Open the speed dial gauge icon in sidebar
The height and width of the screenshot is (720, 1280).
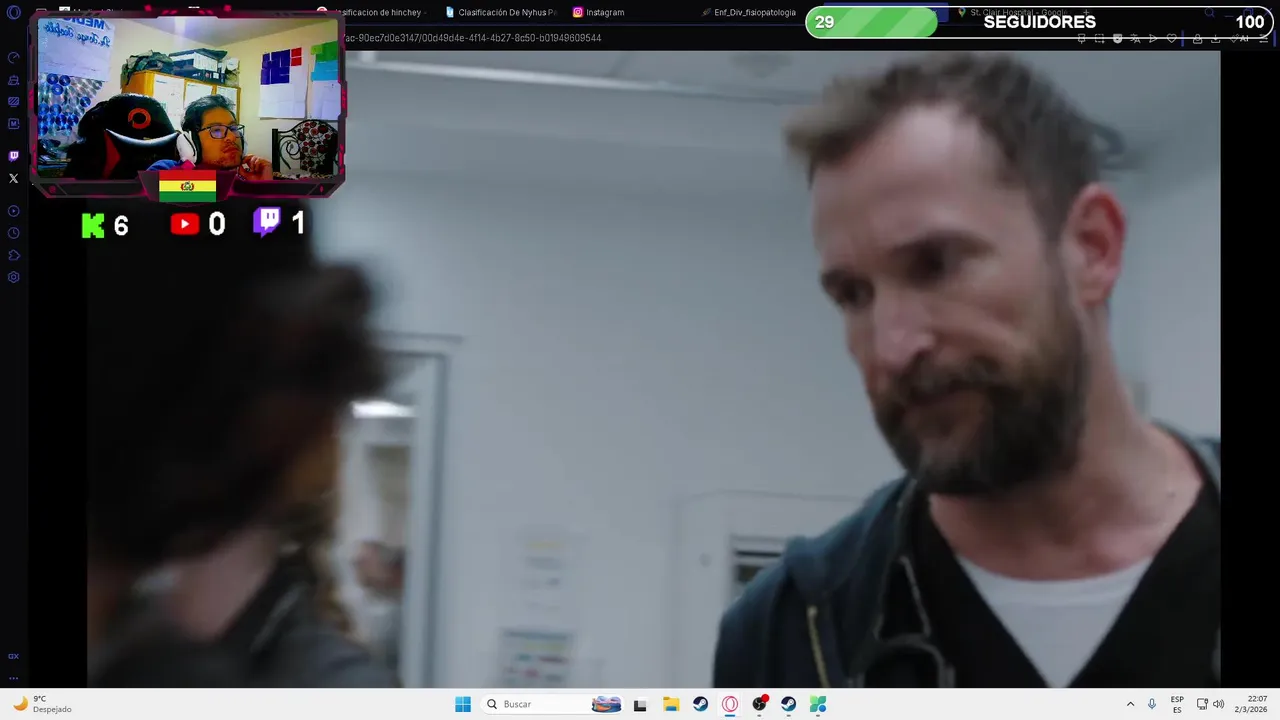(x=13, y=58)
